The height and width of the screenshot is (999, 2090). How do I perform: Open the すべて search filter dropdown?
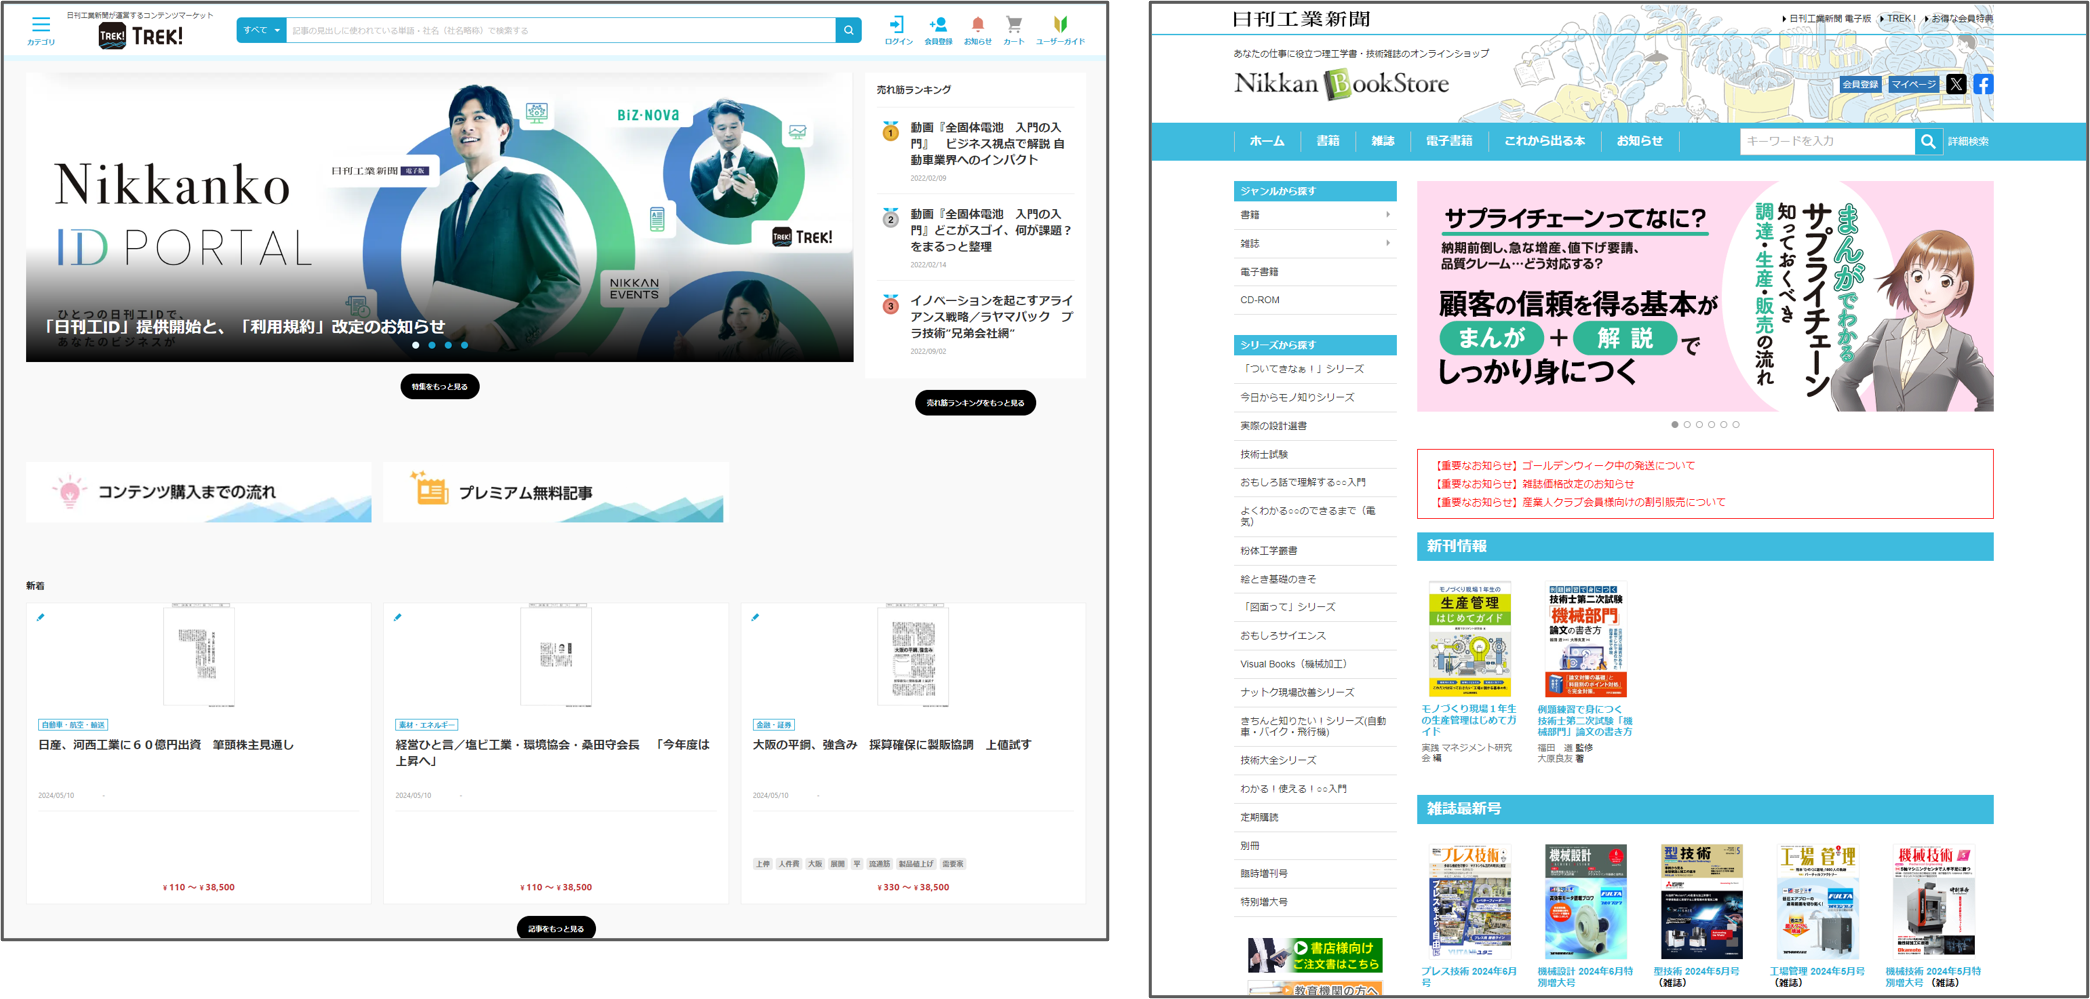coord(261,30)
